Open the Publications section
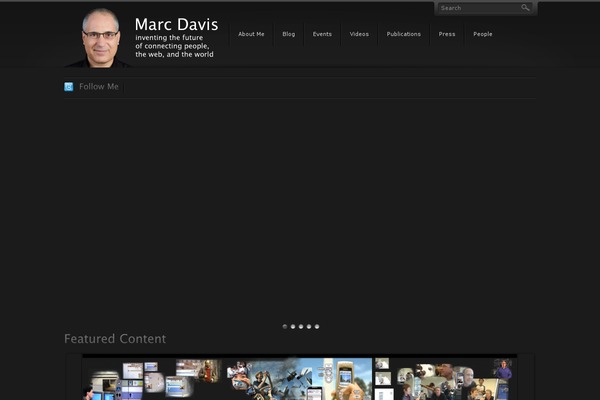 pyautogui.click(x=403, y=34)
